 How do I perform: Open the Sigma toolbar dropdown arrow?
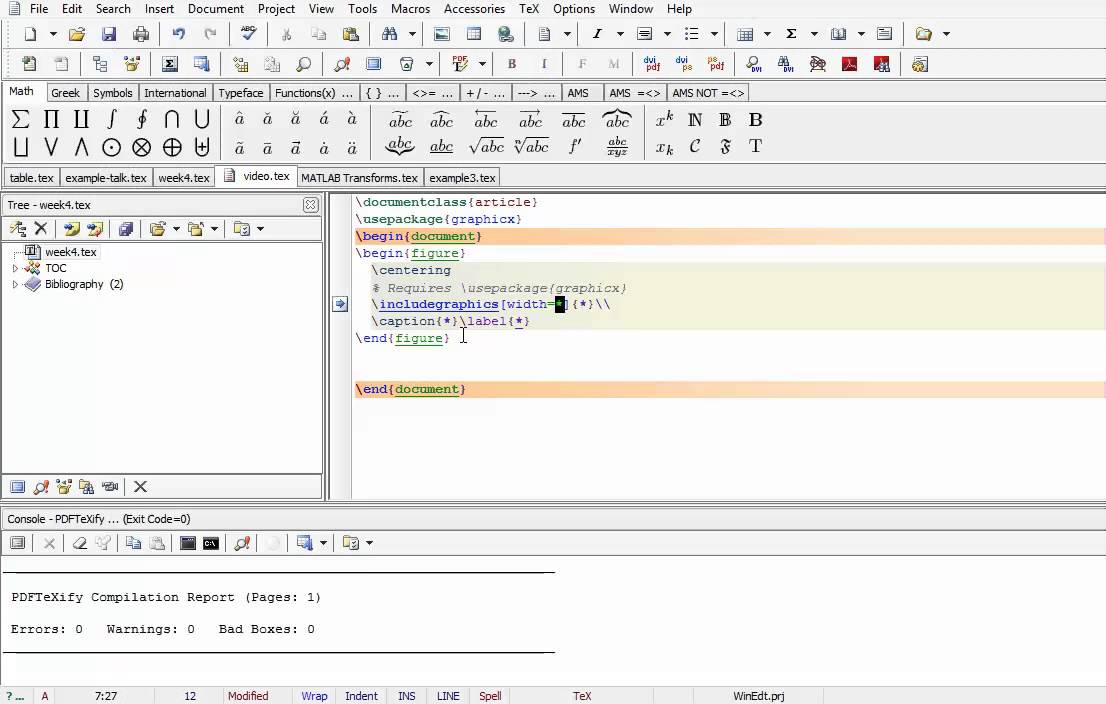point(814,34)
